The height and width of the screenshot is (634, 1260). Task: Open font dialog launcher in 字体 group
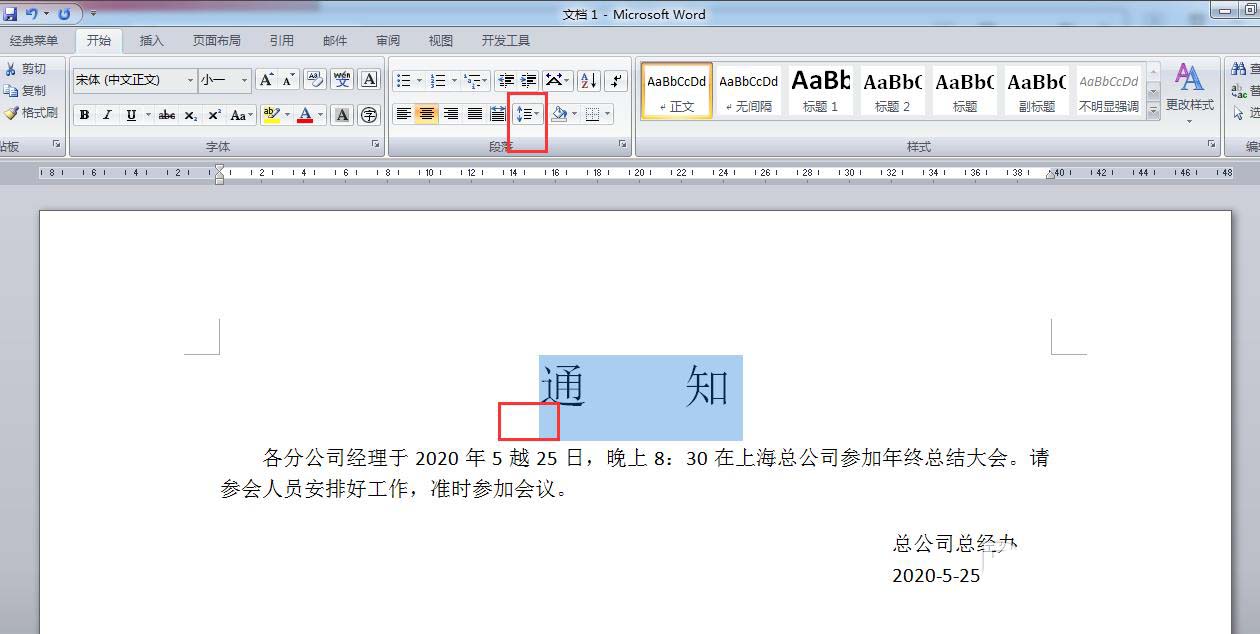376,145
